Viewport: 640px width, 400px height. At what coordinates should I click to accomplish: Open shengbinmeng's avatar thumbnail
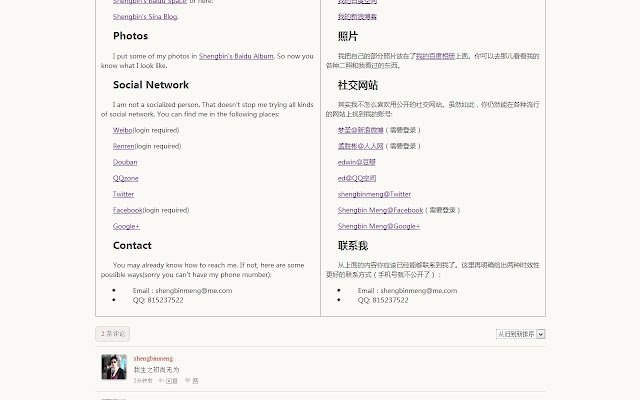point(114,367)
